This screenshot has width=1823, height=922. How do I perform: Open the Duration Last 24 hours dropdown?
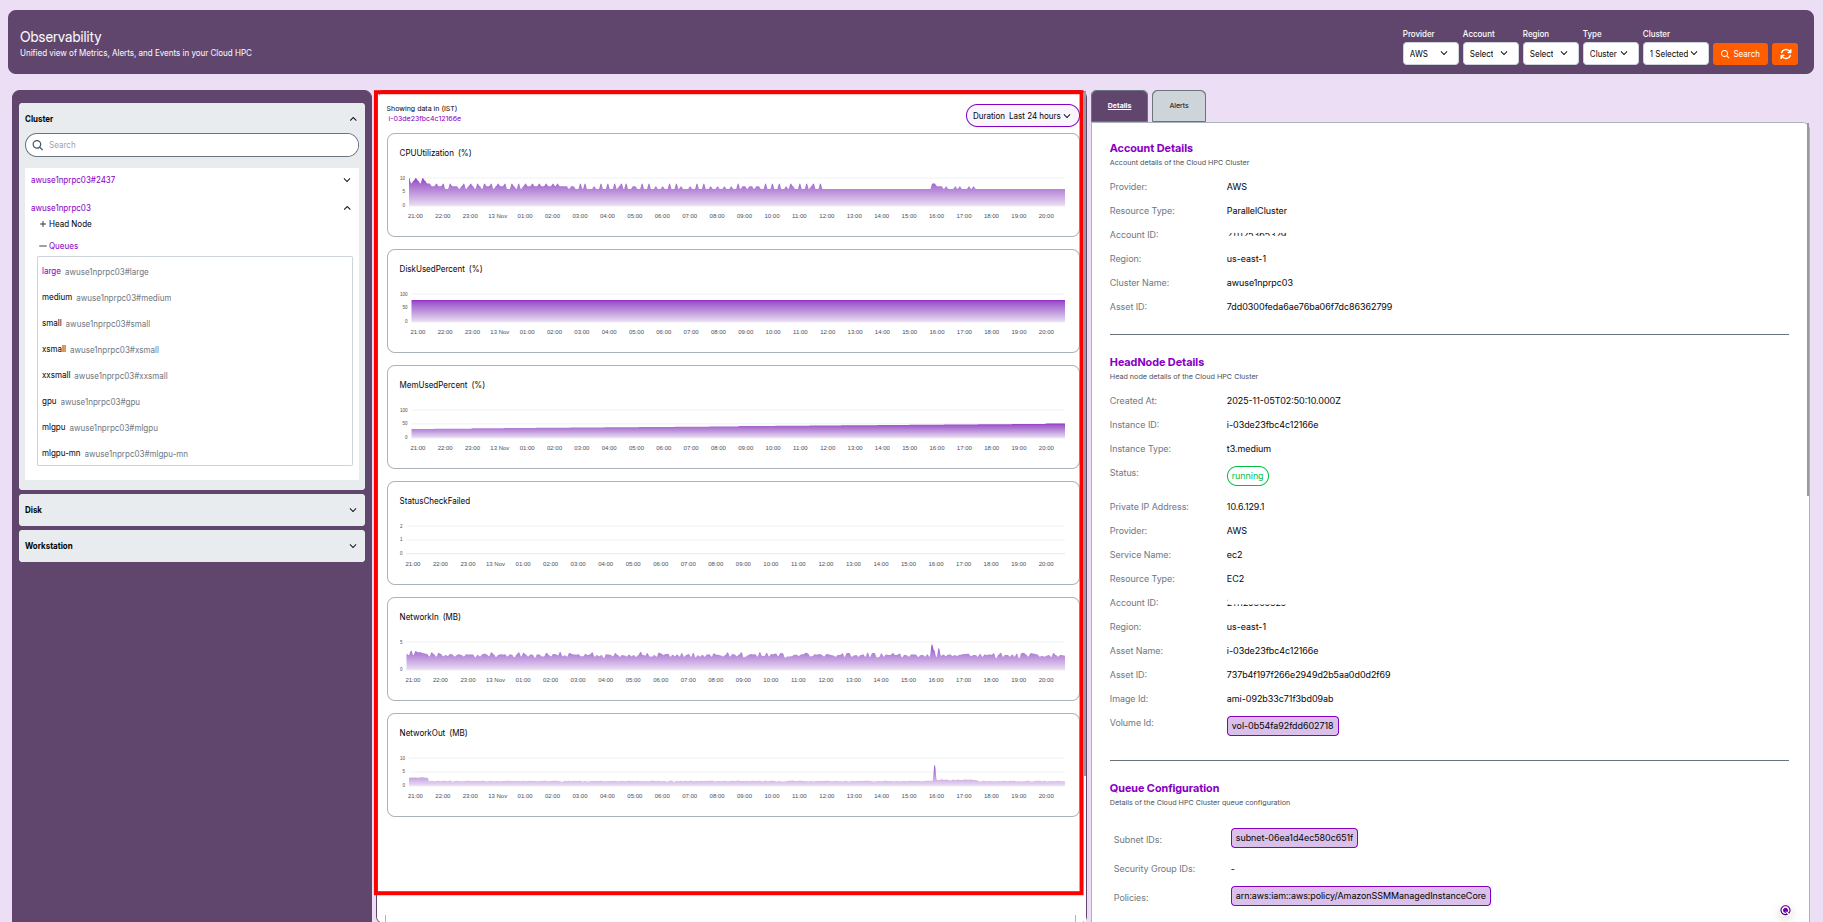pyautogui.click(x=1022, y=116)
